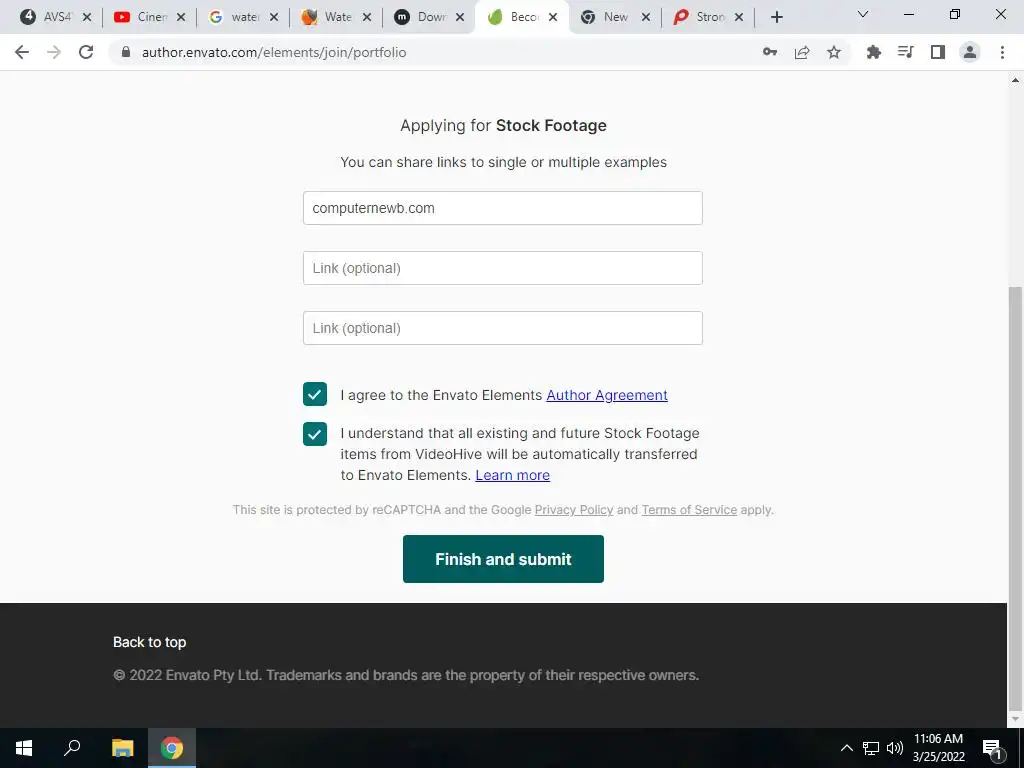The image size is (1024, 768).
Task: Uncheck the Author Agreement checkbox
Action: tap(315, 394)
